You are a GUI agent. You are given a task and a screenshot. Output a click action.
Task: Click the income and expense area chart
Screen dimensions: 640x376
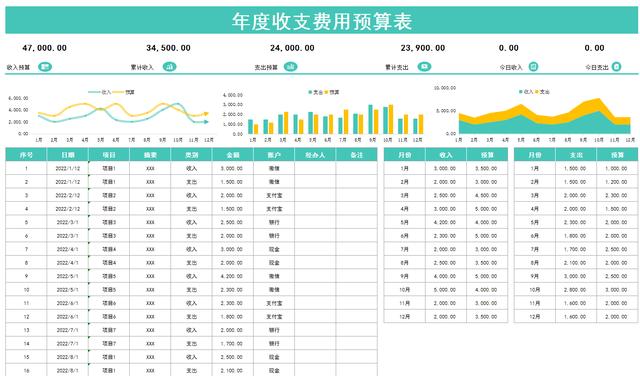[x=535, y=113]
